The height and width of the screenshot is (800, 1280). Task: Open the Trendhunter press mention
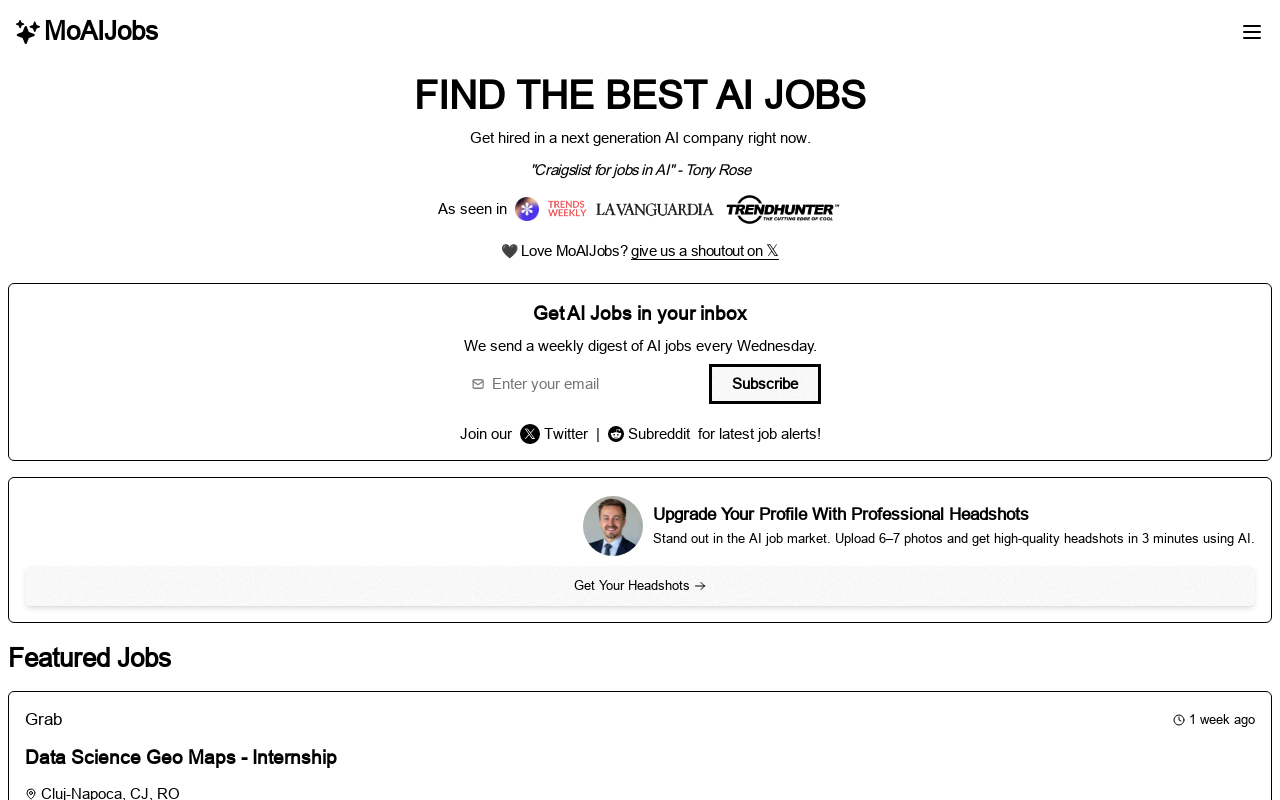pos(783,208)
